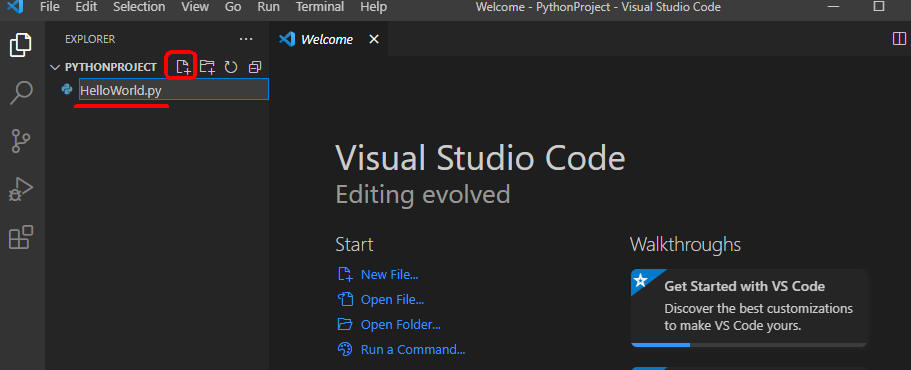Open the Extensions view
Screen dimensions: 911x370
[21, 237]
